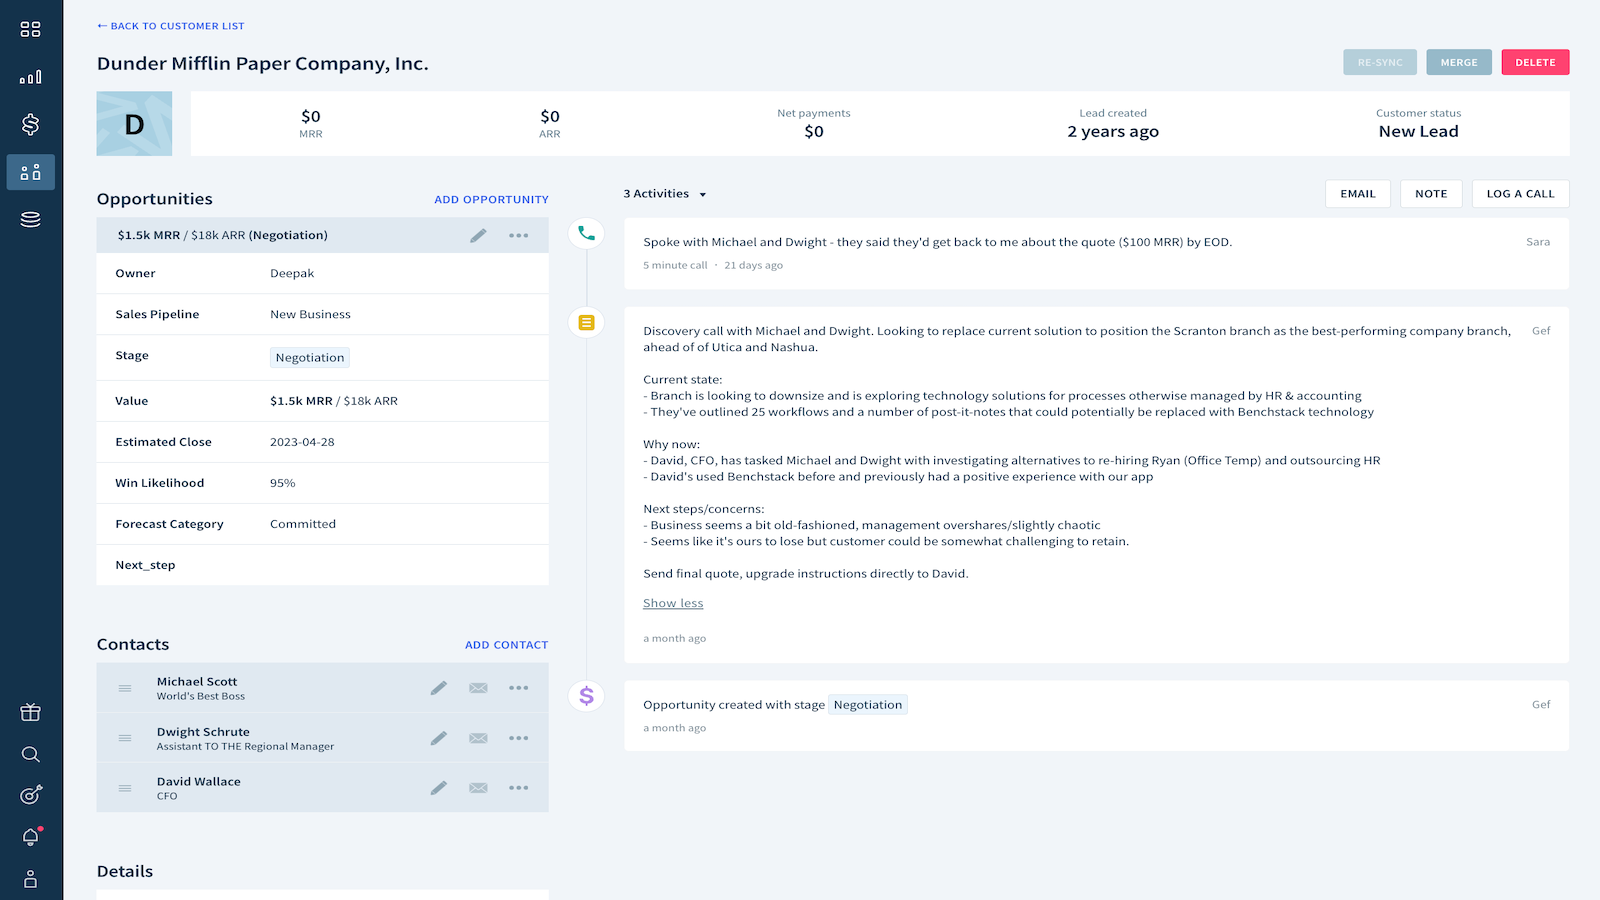Screen dimensions: 1600x900
Task: Open the notifications bell icon
Action: click(31, 837)
